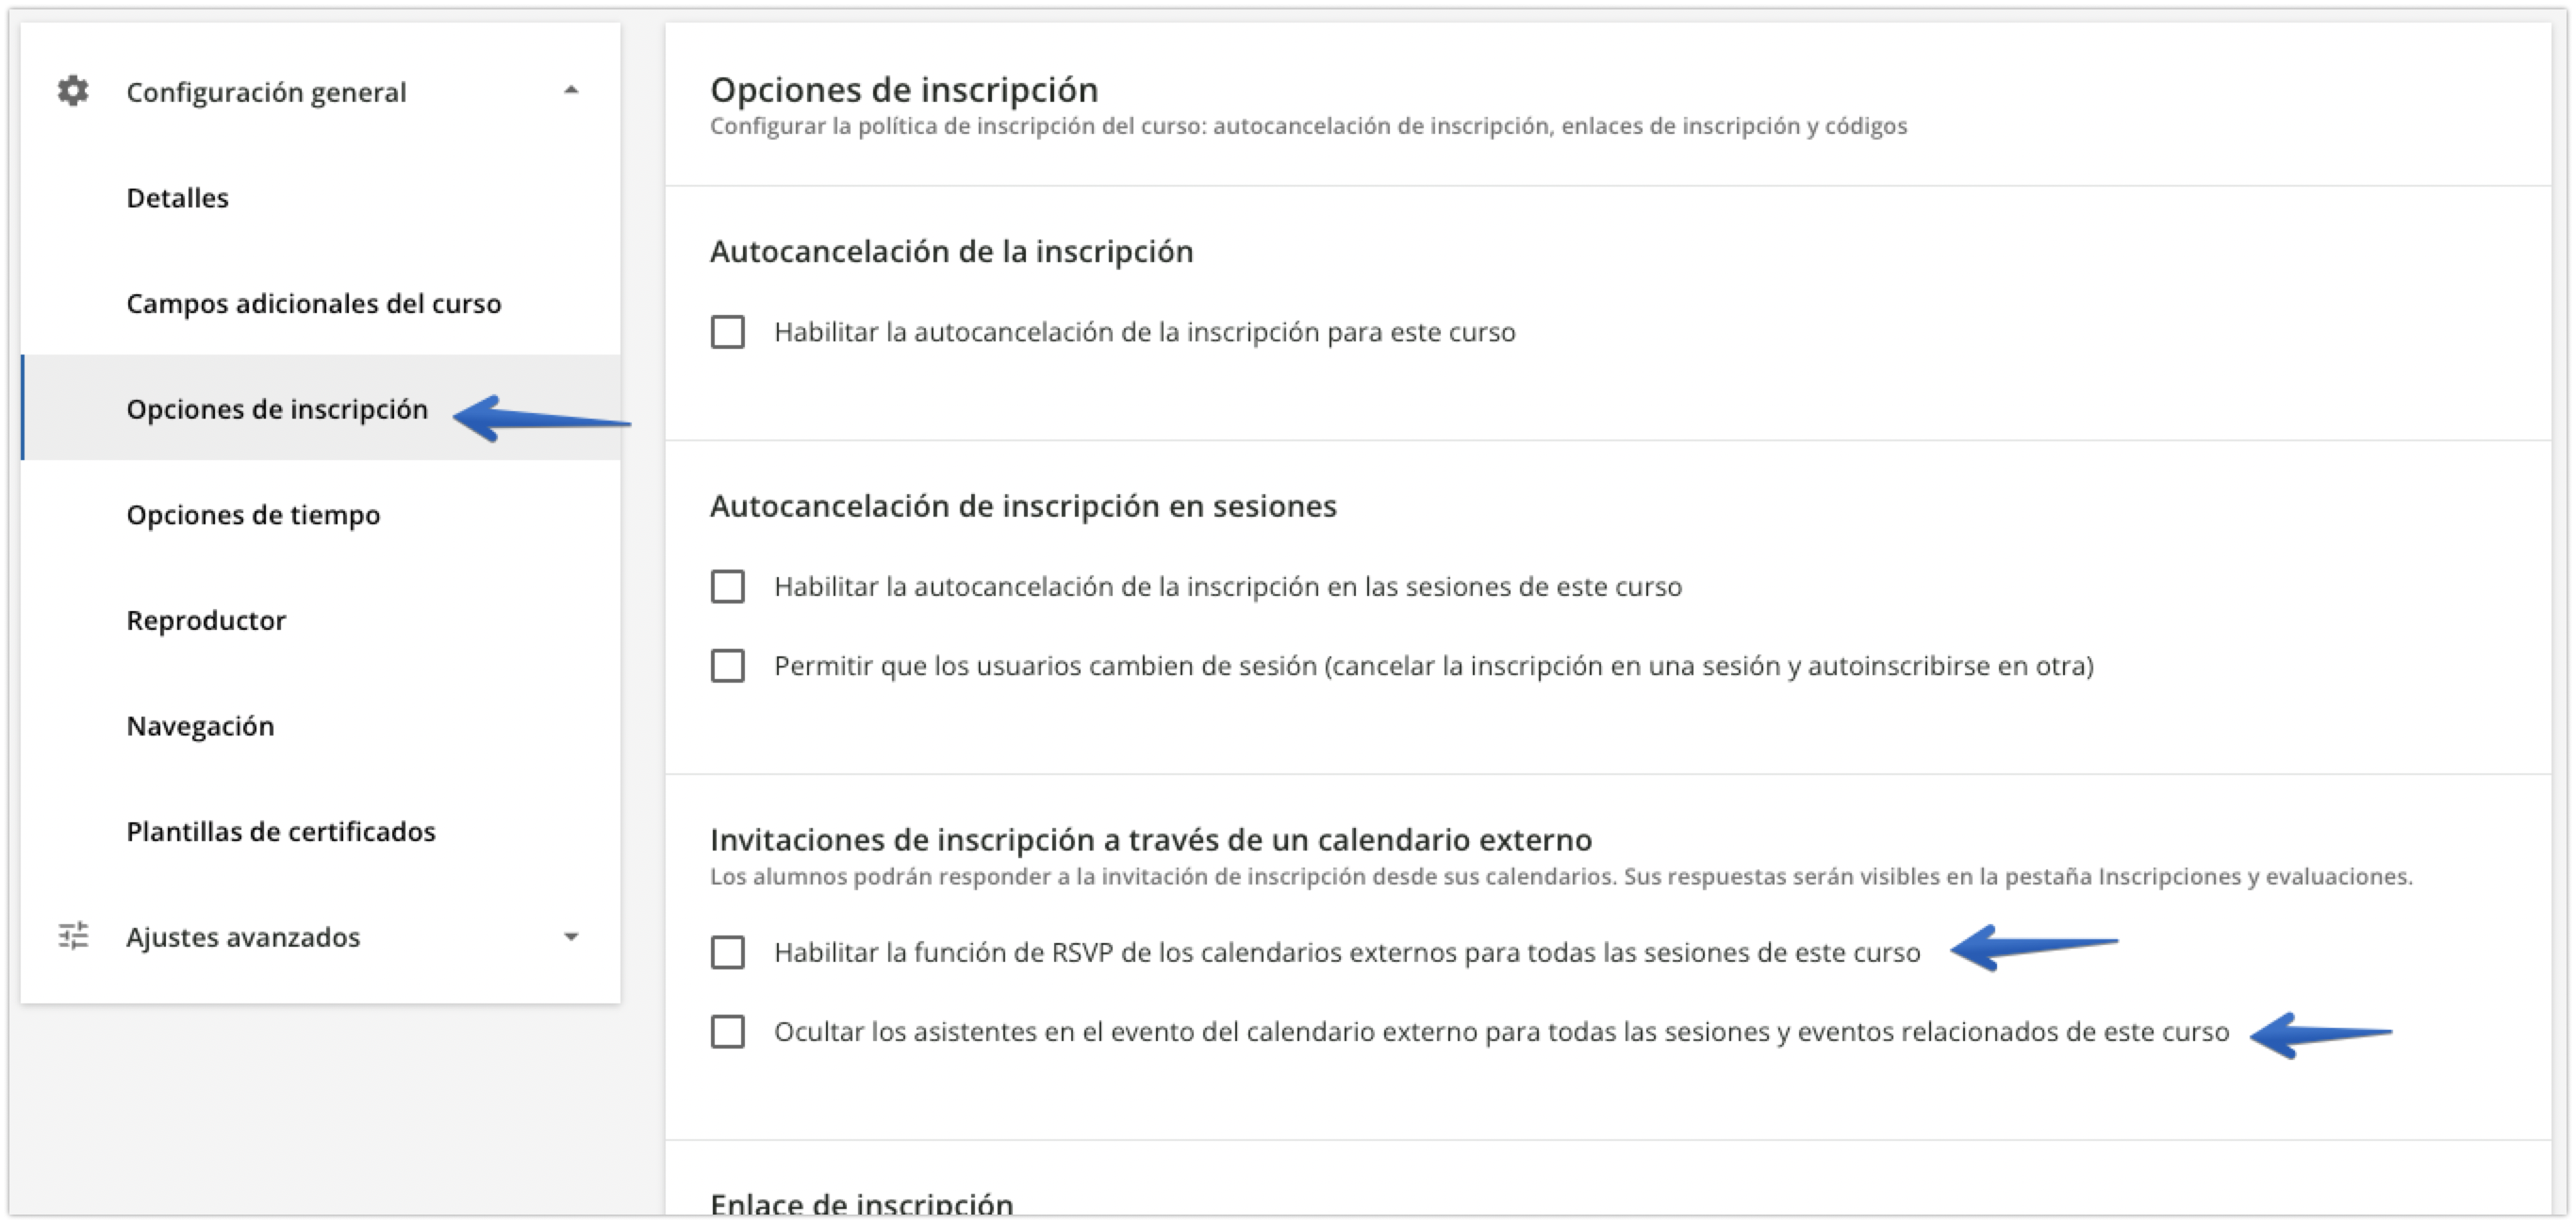Open Plantillas de certificados
Screen dimensions: 2576x1224
click(x=280, y=831)
